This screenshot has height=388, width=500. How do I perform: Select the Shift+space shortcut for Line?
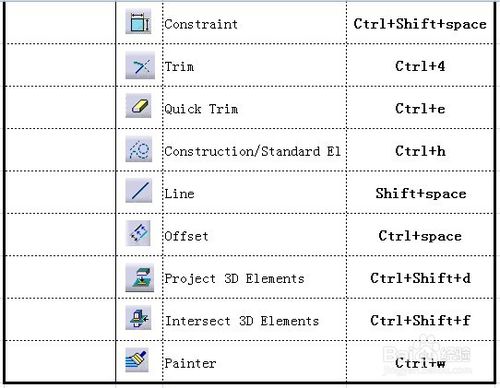[x=421, y=194]
